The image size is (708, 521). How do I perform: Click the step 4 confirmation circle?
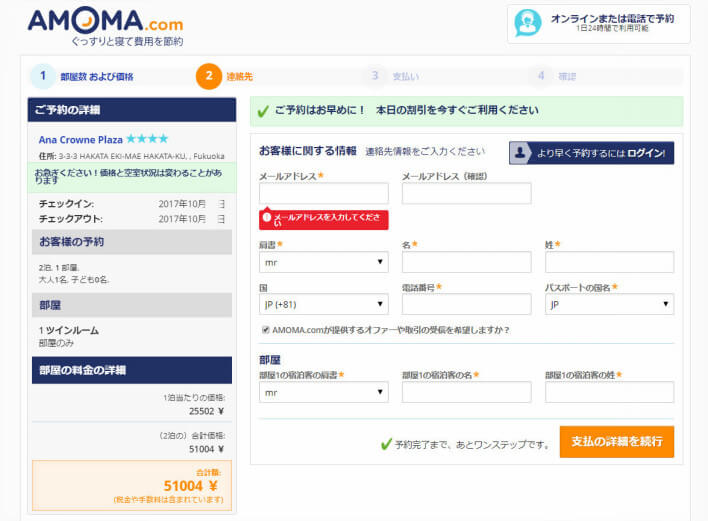coord(542,76)
